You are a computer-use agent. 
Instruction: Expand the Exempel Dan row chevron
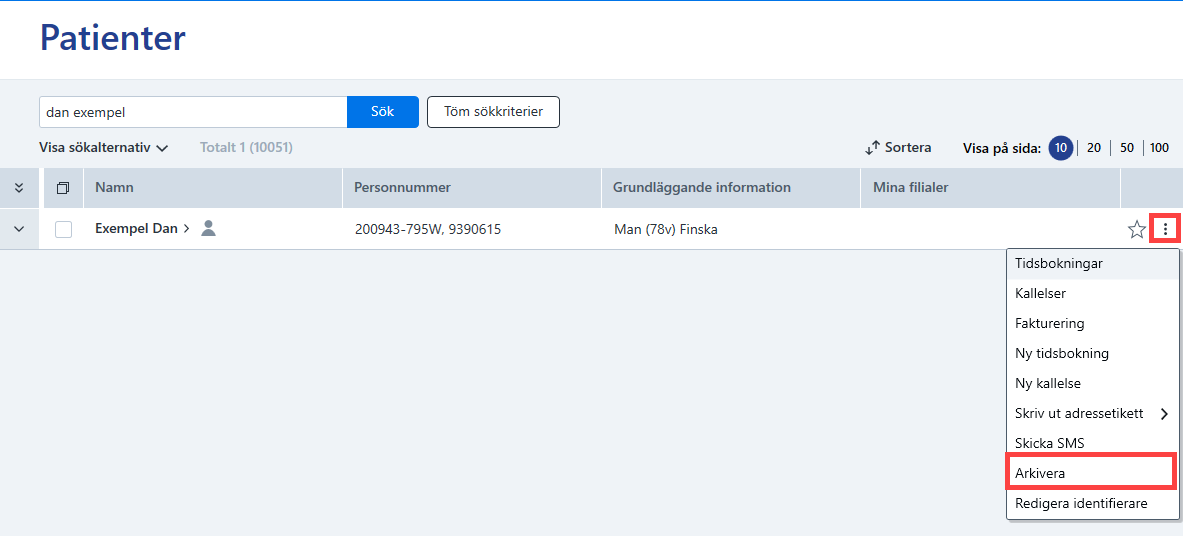point(19,229)
